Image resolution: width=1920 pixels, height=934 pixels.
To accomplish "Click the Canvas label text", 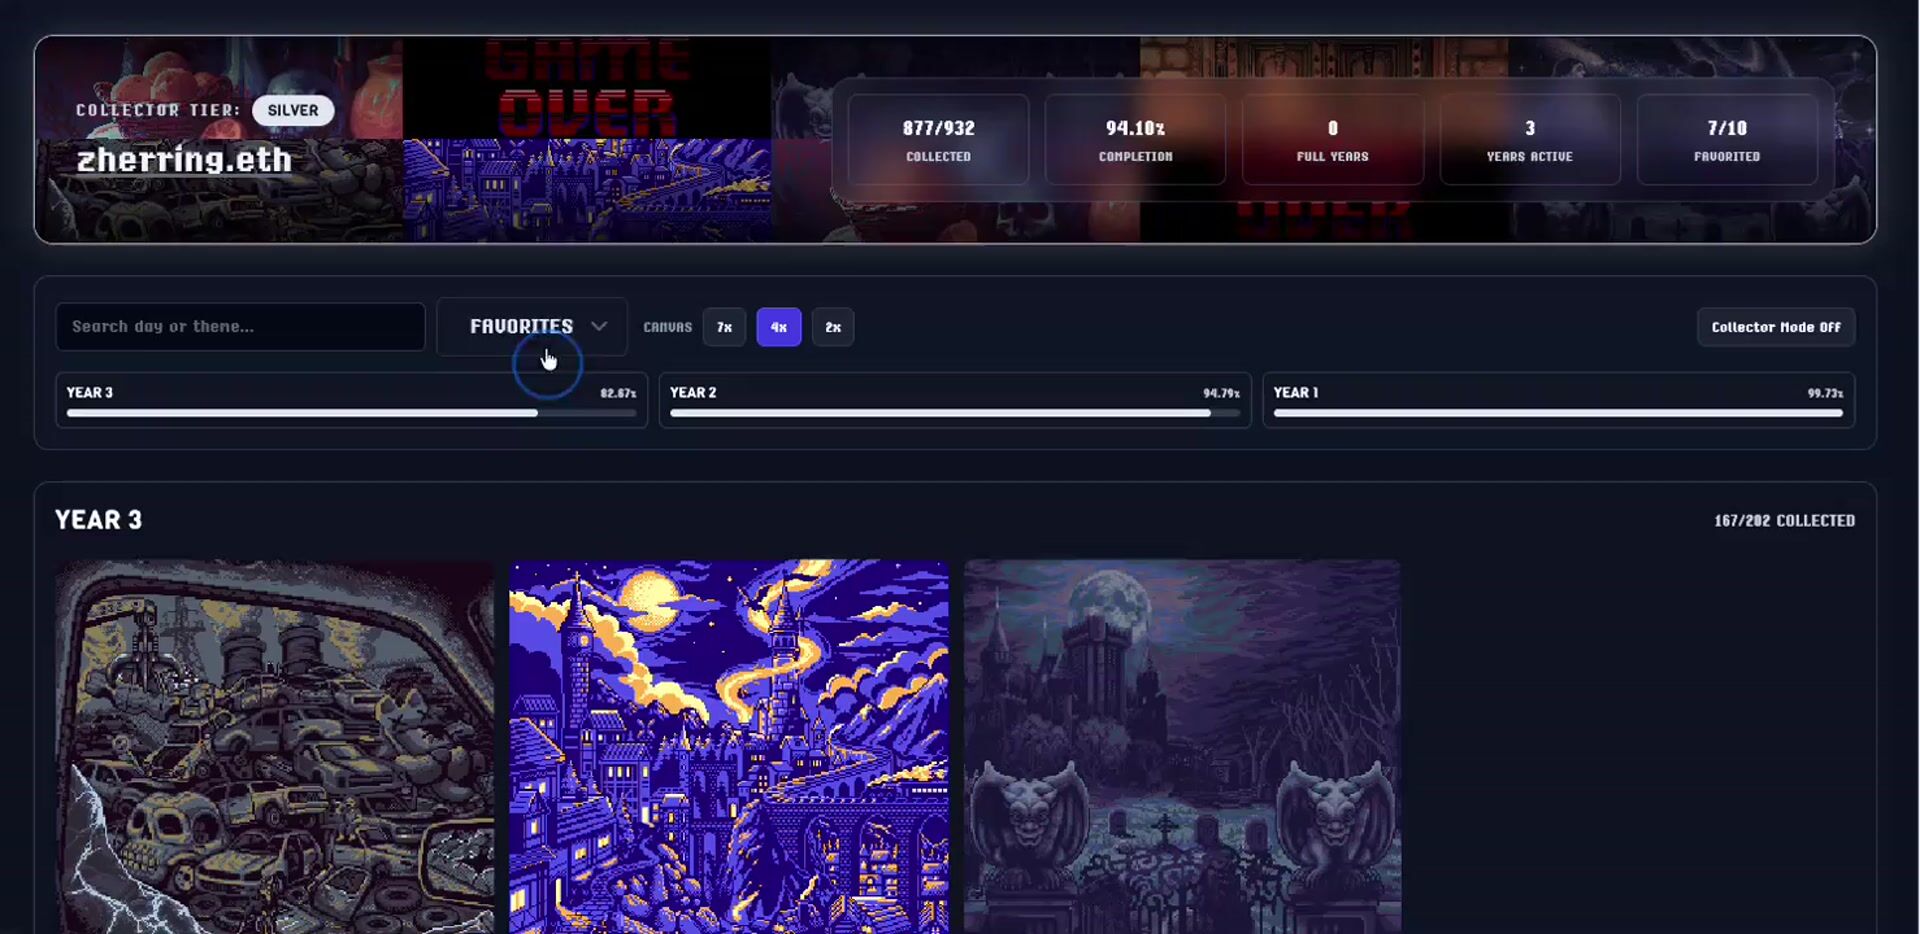I will [668, 327].
